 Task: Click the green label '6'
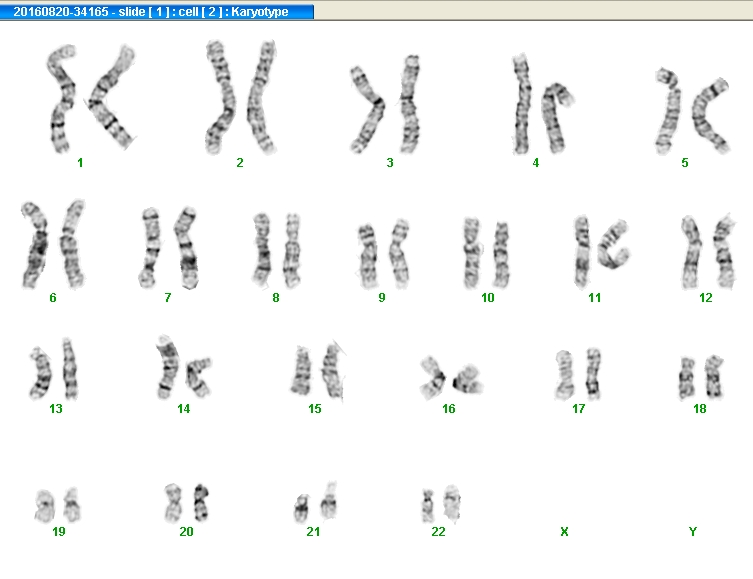point(53,298)
